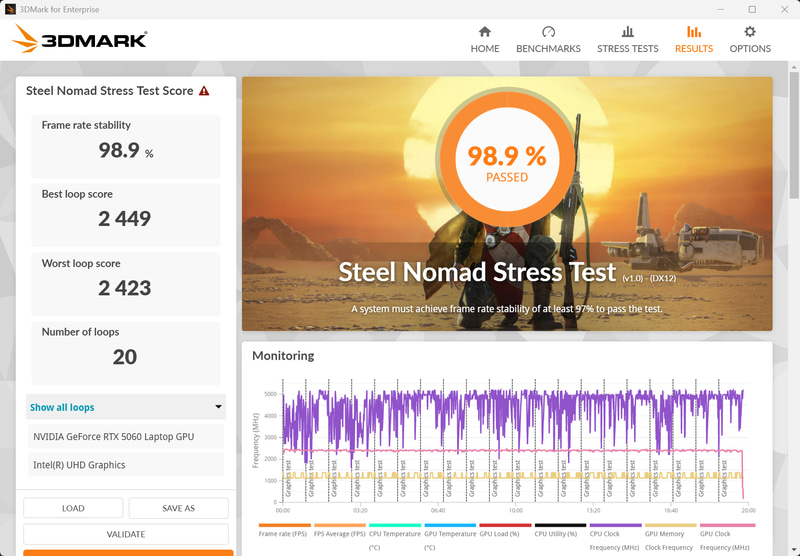Screen dimensions: 800x556
Task: Toggle GPU Memory Clock Frequency legend swatch
Action: (670, 525)
